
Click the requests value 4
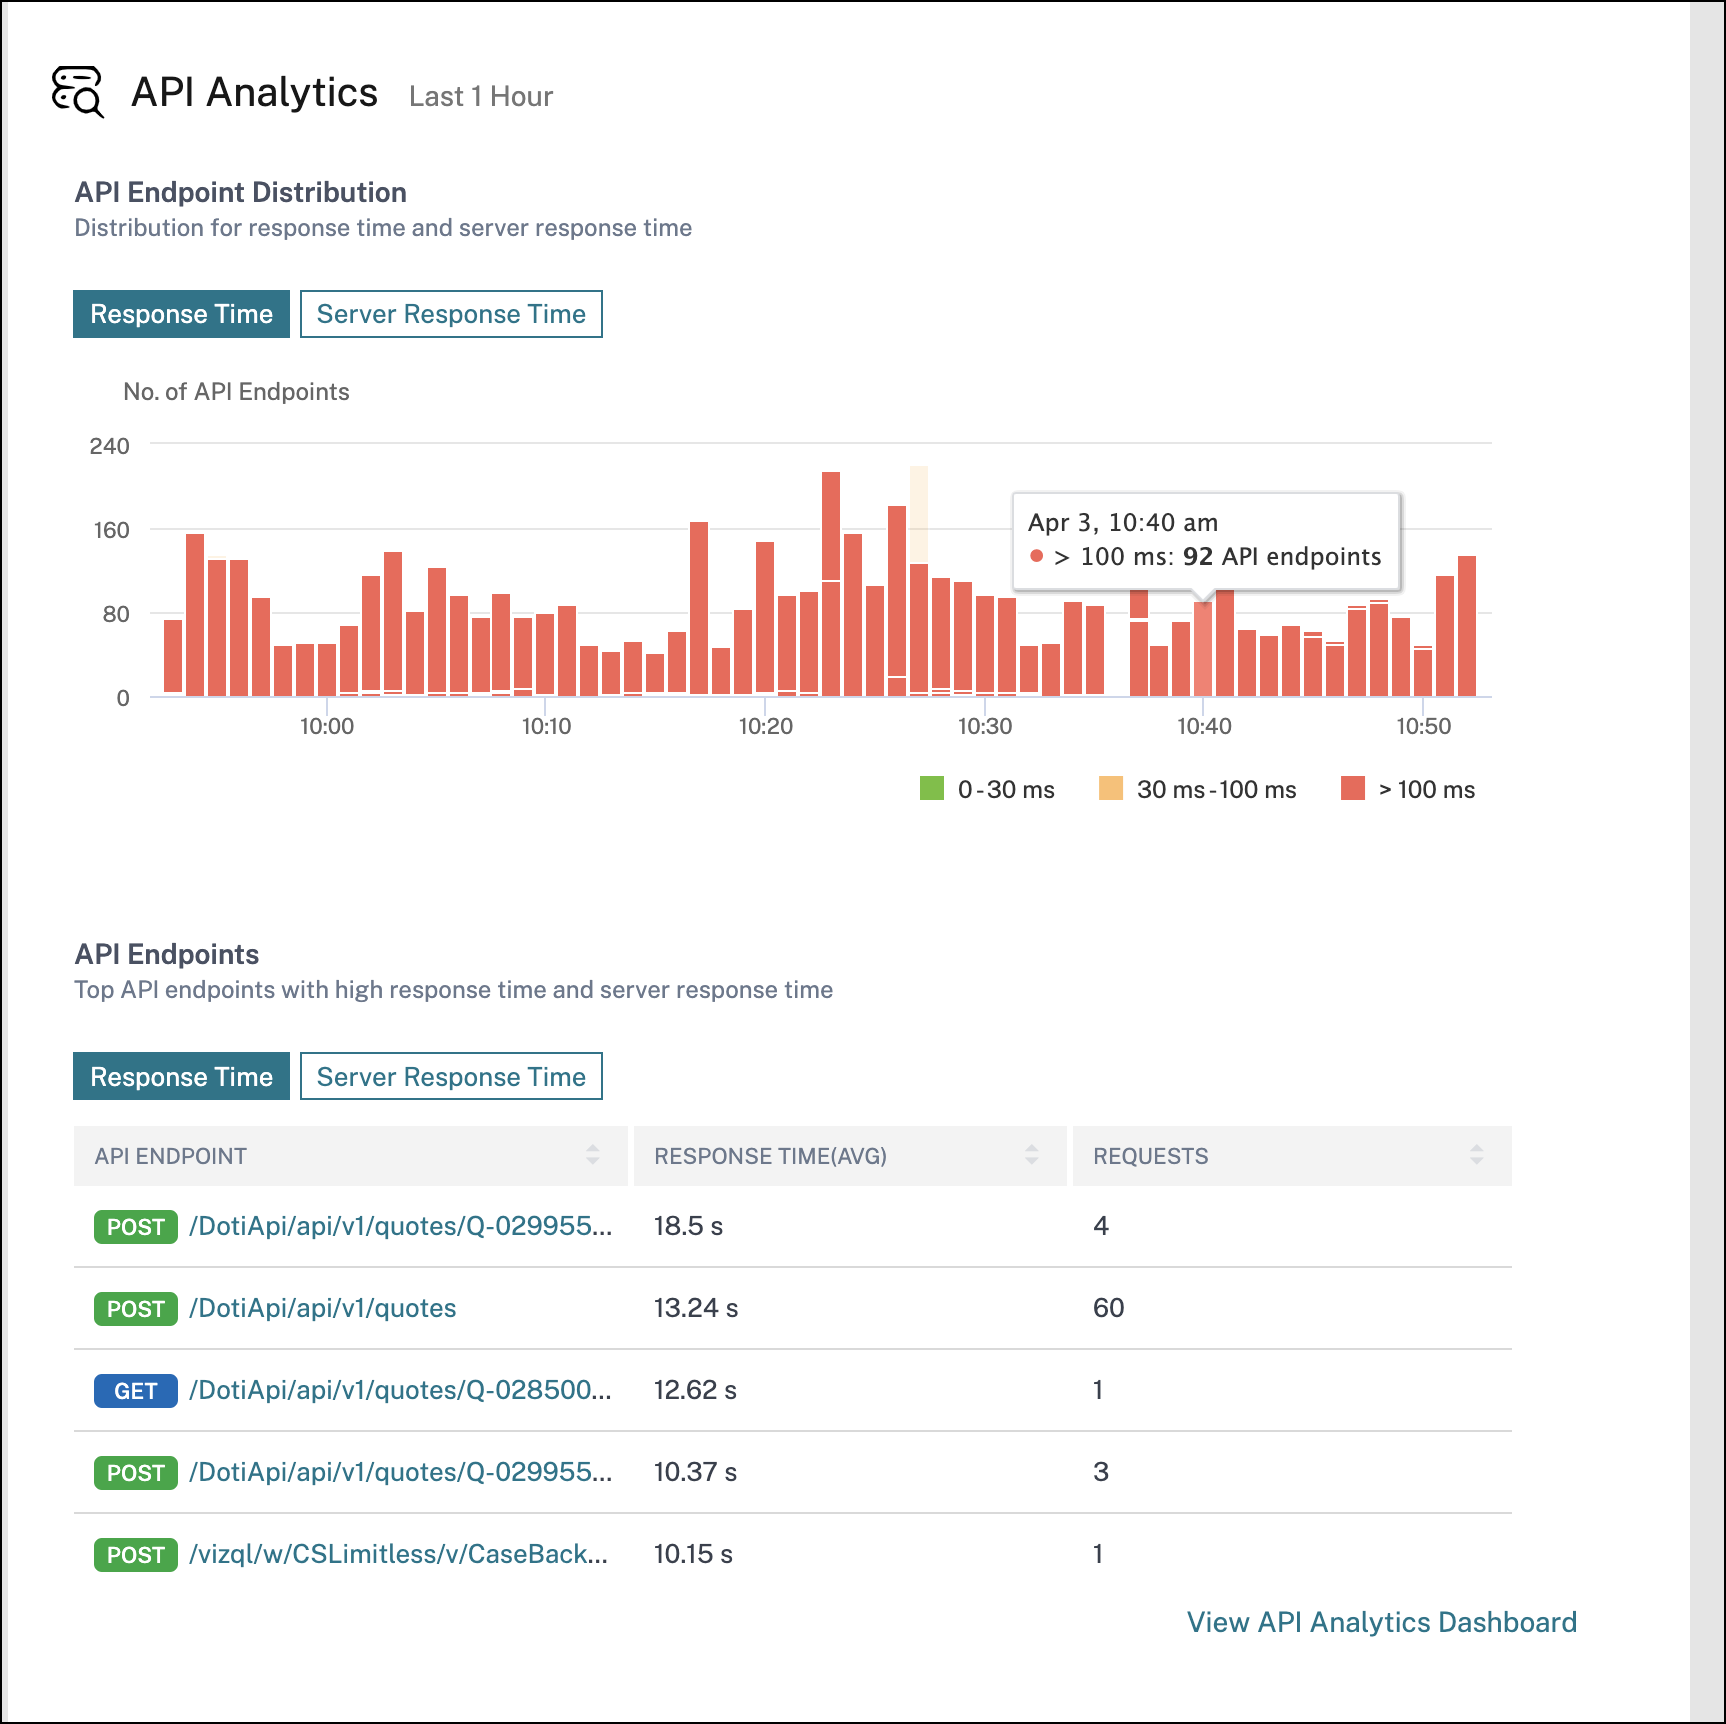click(1101, 1226)
